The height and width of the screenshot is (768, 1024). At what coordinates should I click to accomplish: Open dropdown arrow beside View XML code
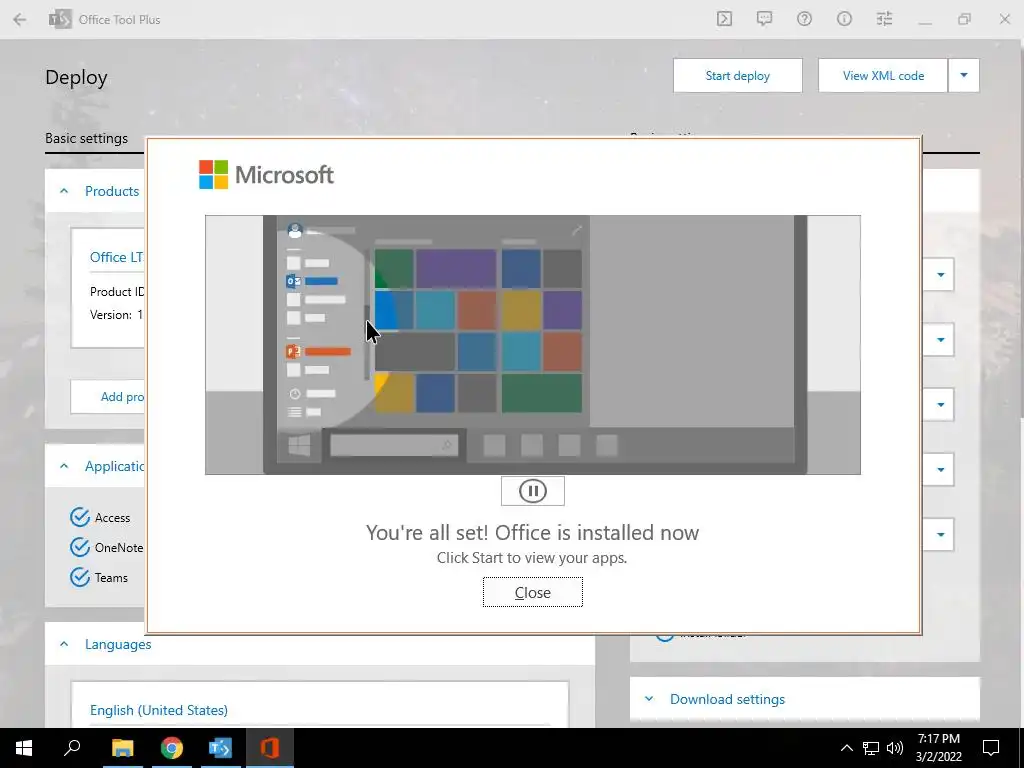pyautogui.click(x=964, y=76)
